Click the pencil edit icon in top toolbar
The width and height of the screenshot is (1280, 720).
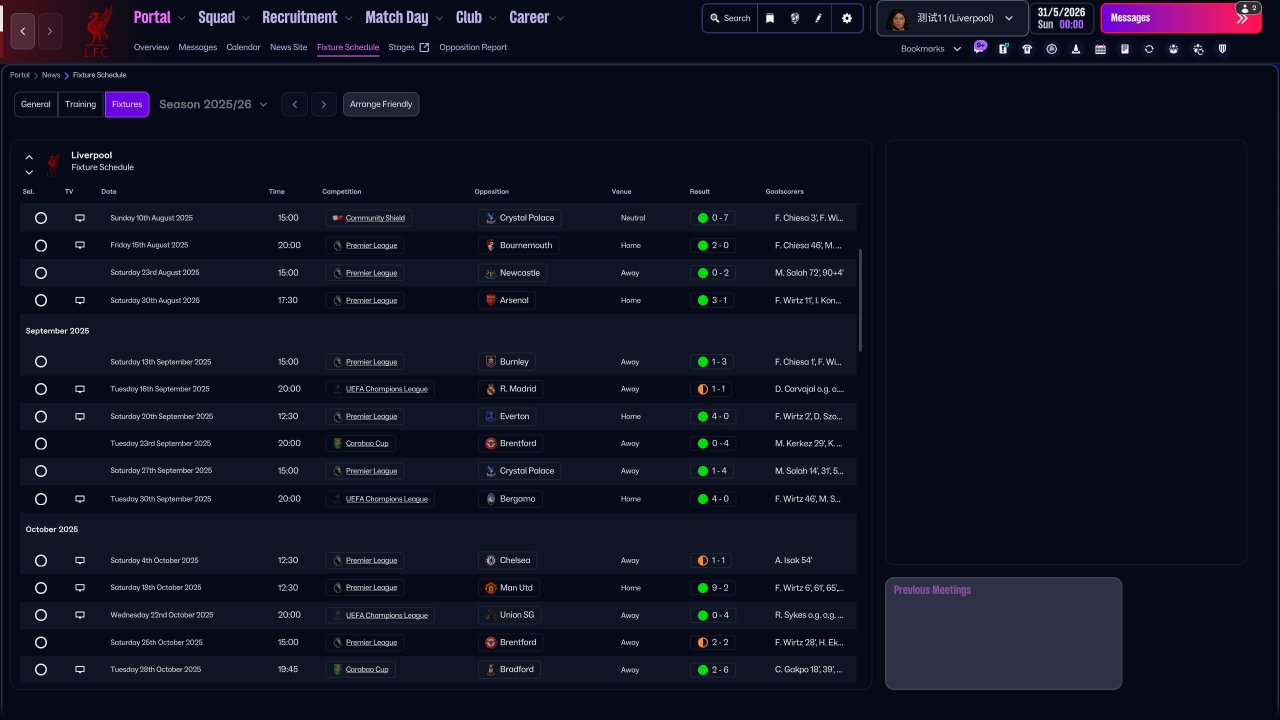(x=819, y=18)
